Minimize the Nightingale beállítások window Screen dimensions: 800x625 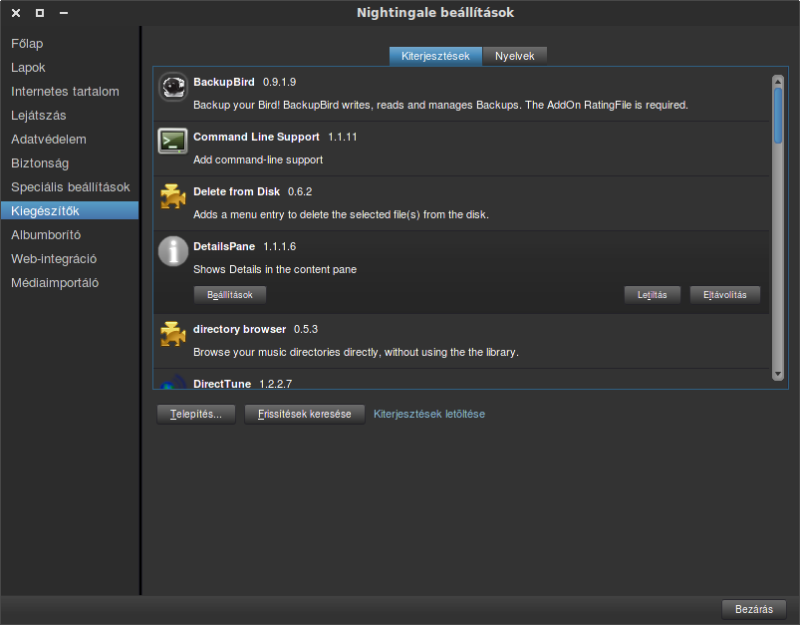point(64,13)
